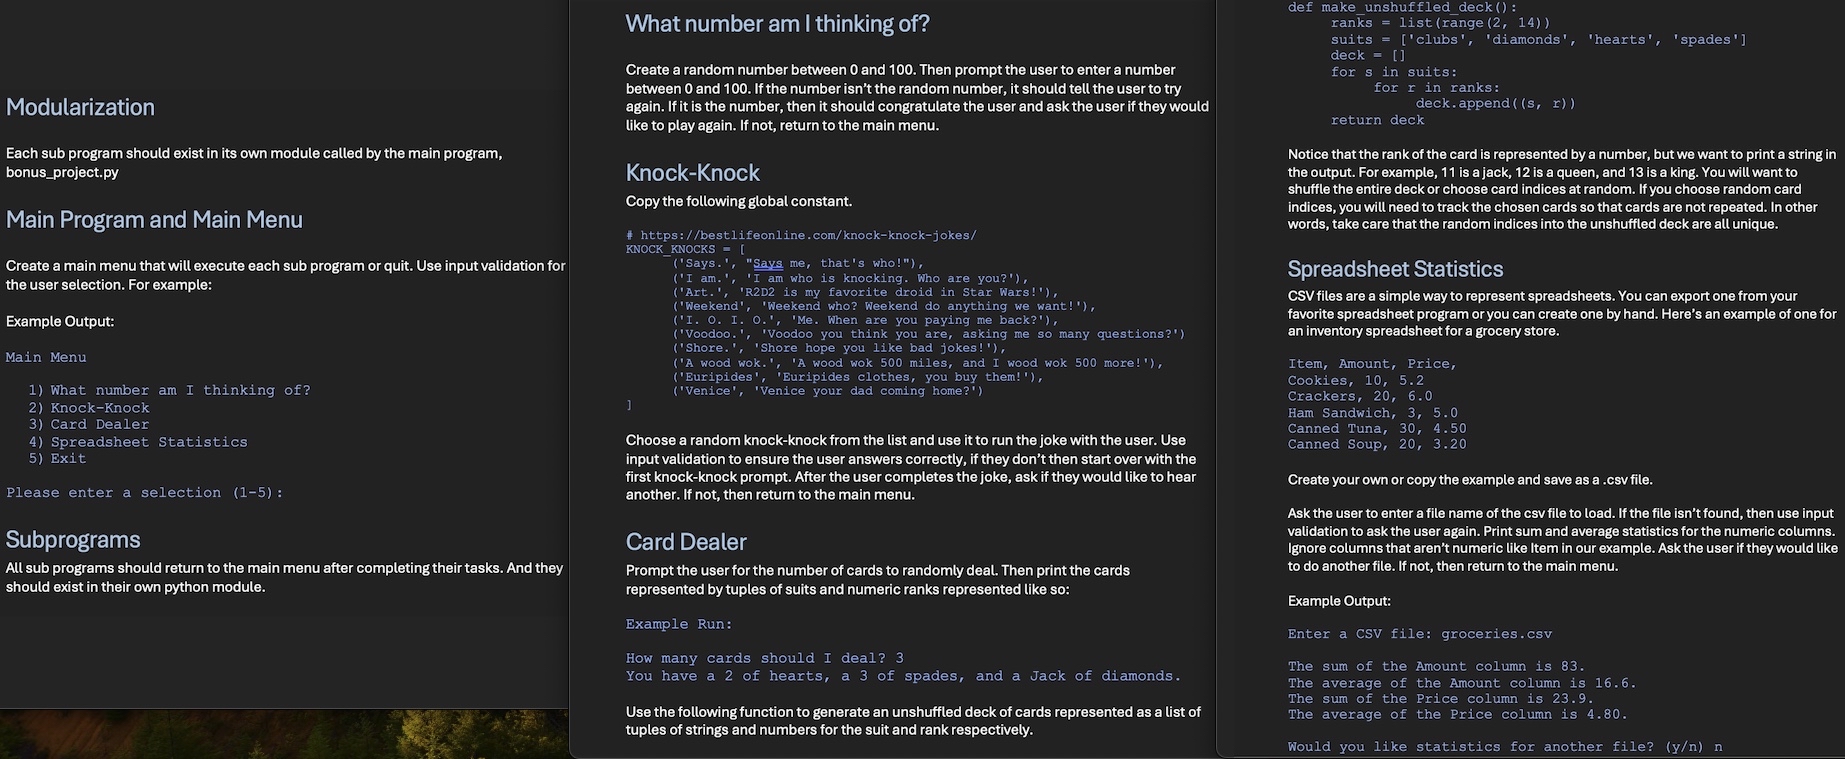Click the 'You have a 2 of hearts' output line
Screen dimensions: 1845x759
903,676
